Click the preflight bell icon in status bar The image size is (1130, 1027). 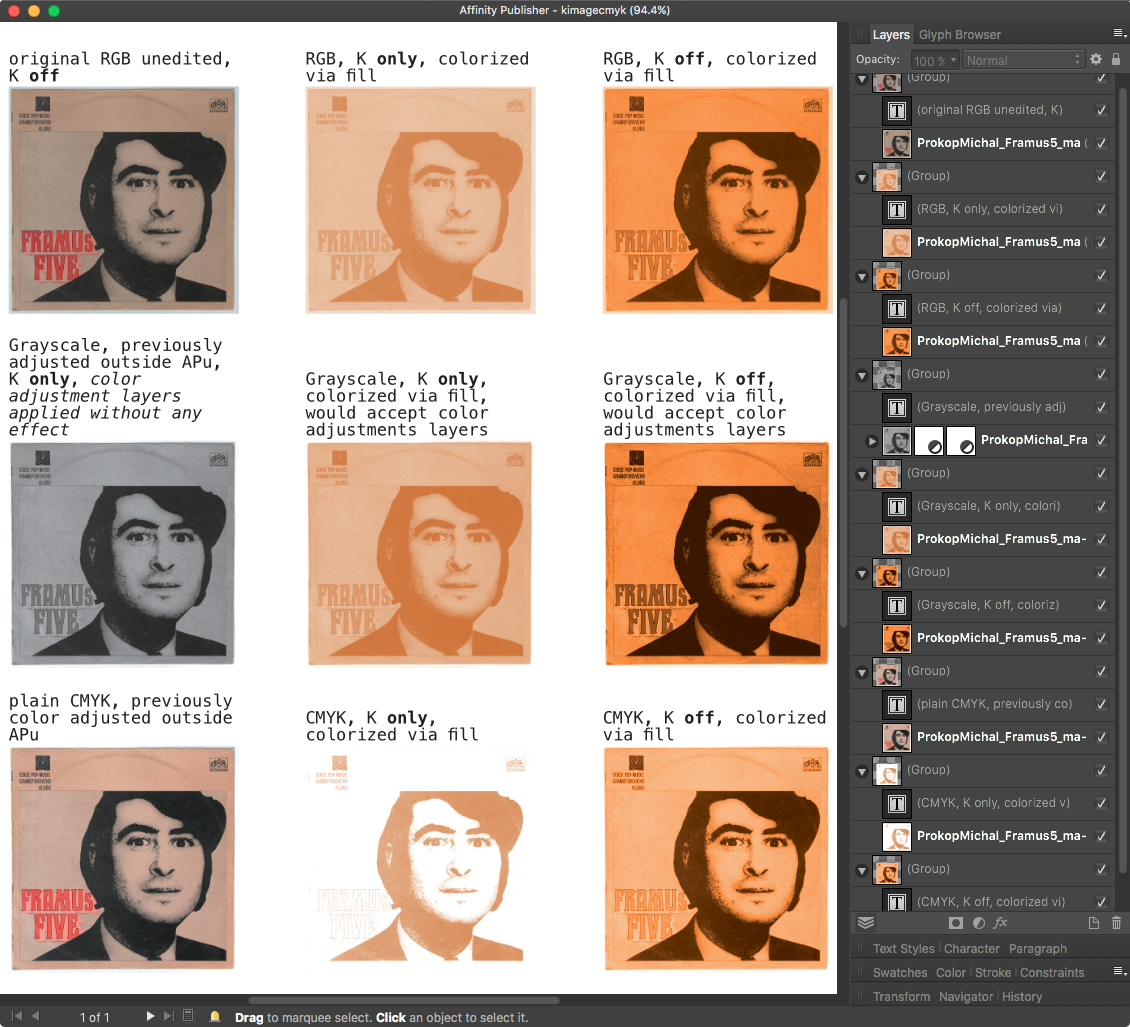click(x=215, y=1016)
